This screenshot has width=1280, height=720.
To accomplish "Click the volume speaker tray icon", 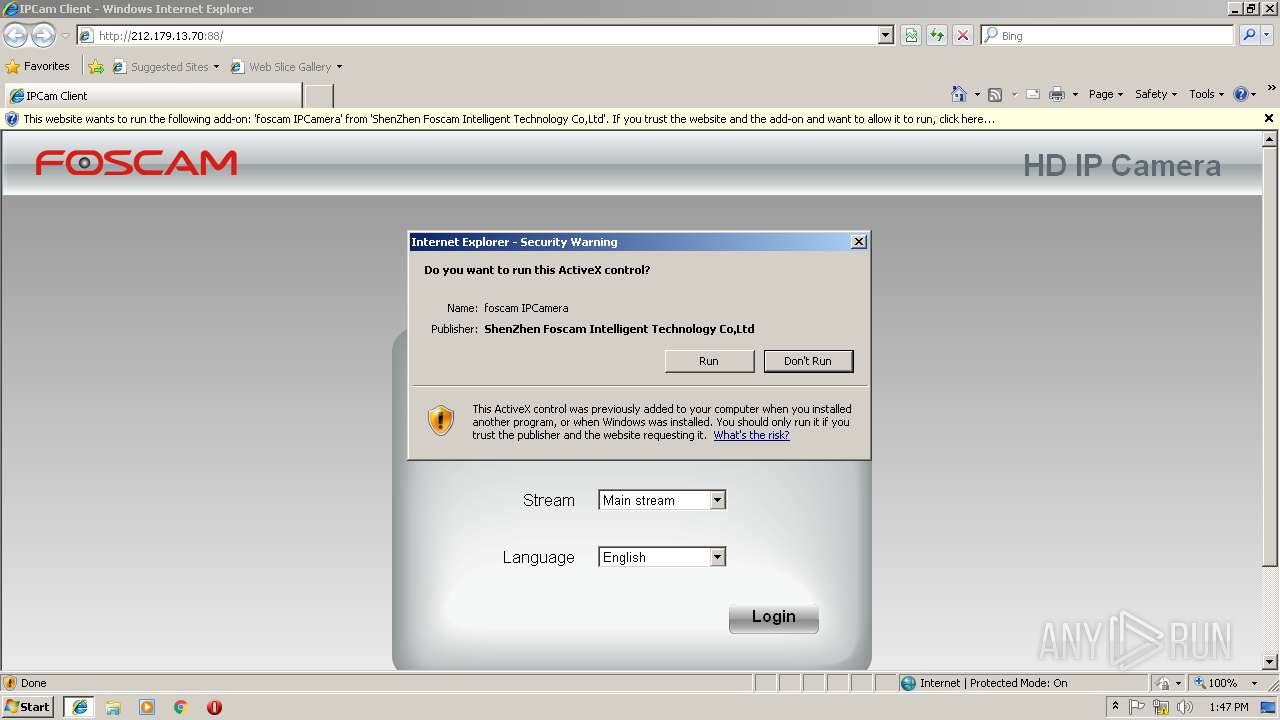I will 1185,707.
